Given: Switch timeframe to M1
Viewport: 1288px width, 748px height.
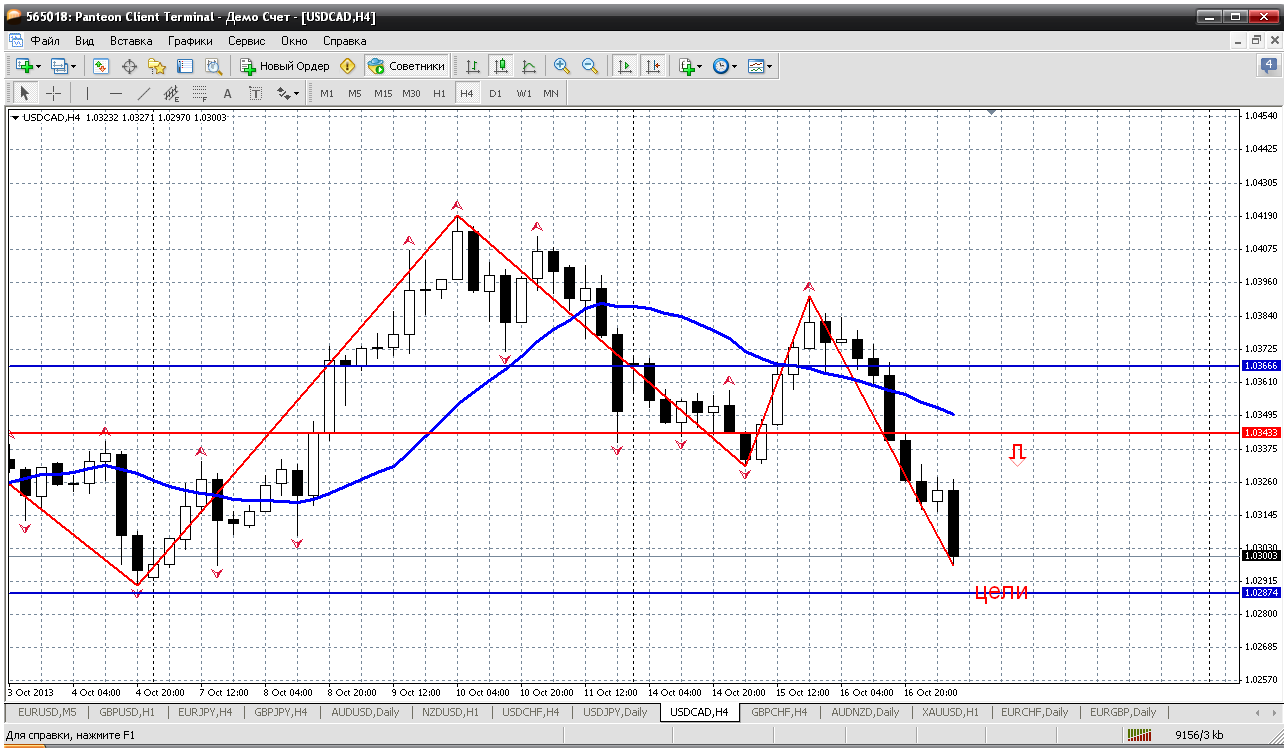Looking at the screenshot, I should pyautogui.click(x=327, y=93).
